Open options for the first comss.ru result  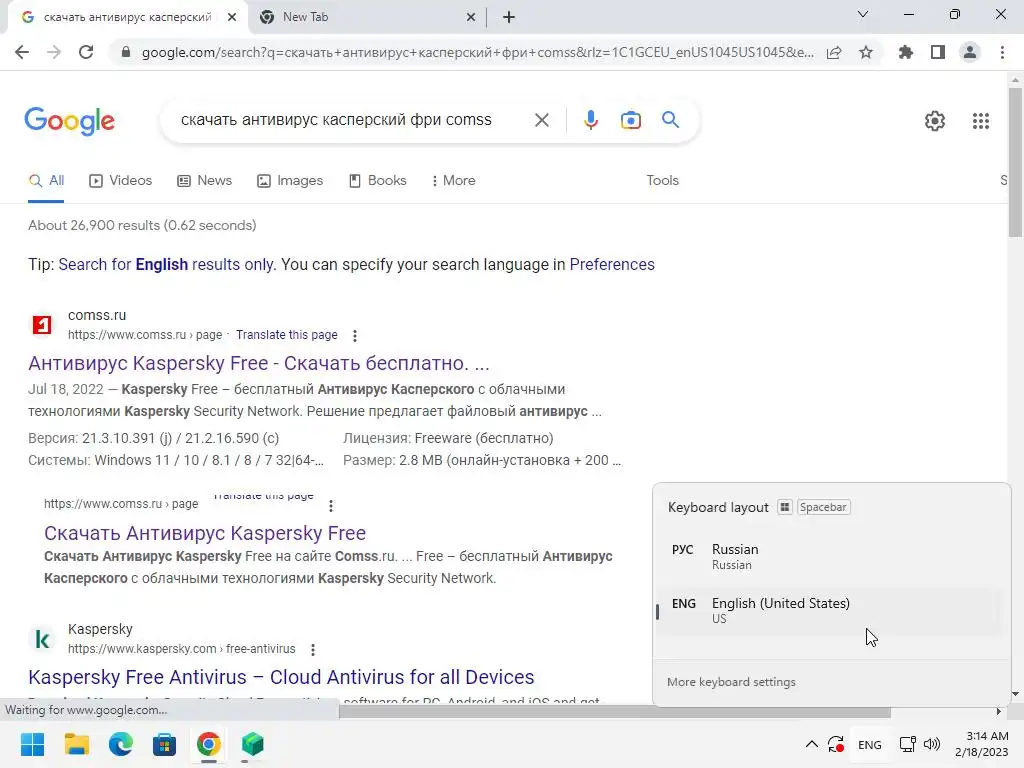point(355,336)
